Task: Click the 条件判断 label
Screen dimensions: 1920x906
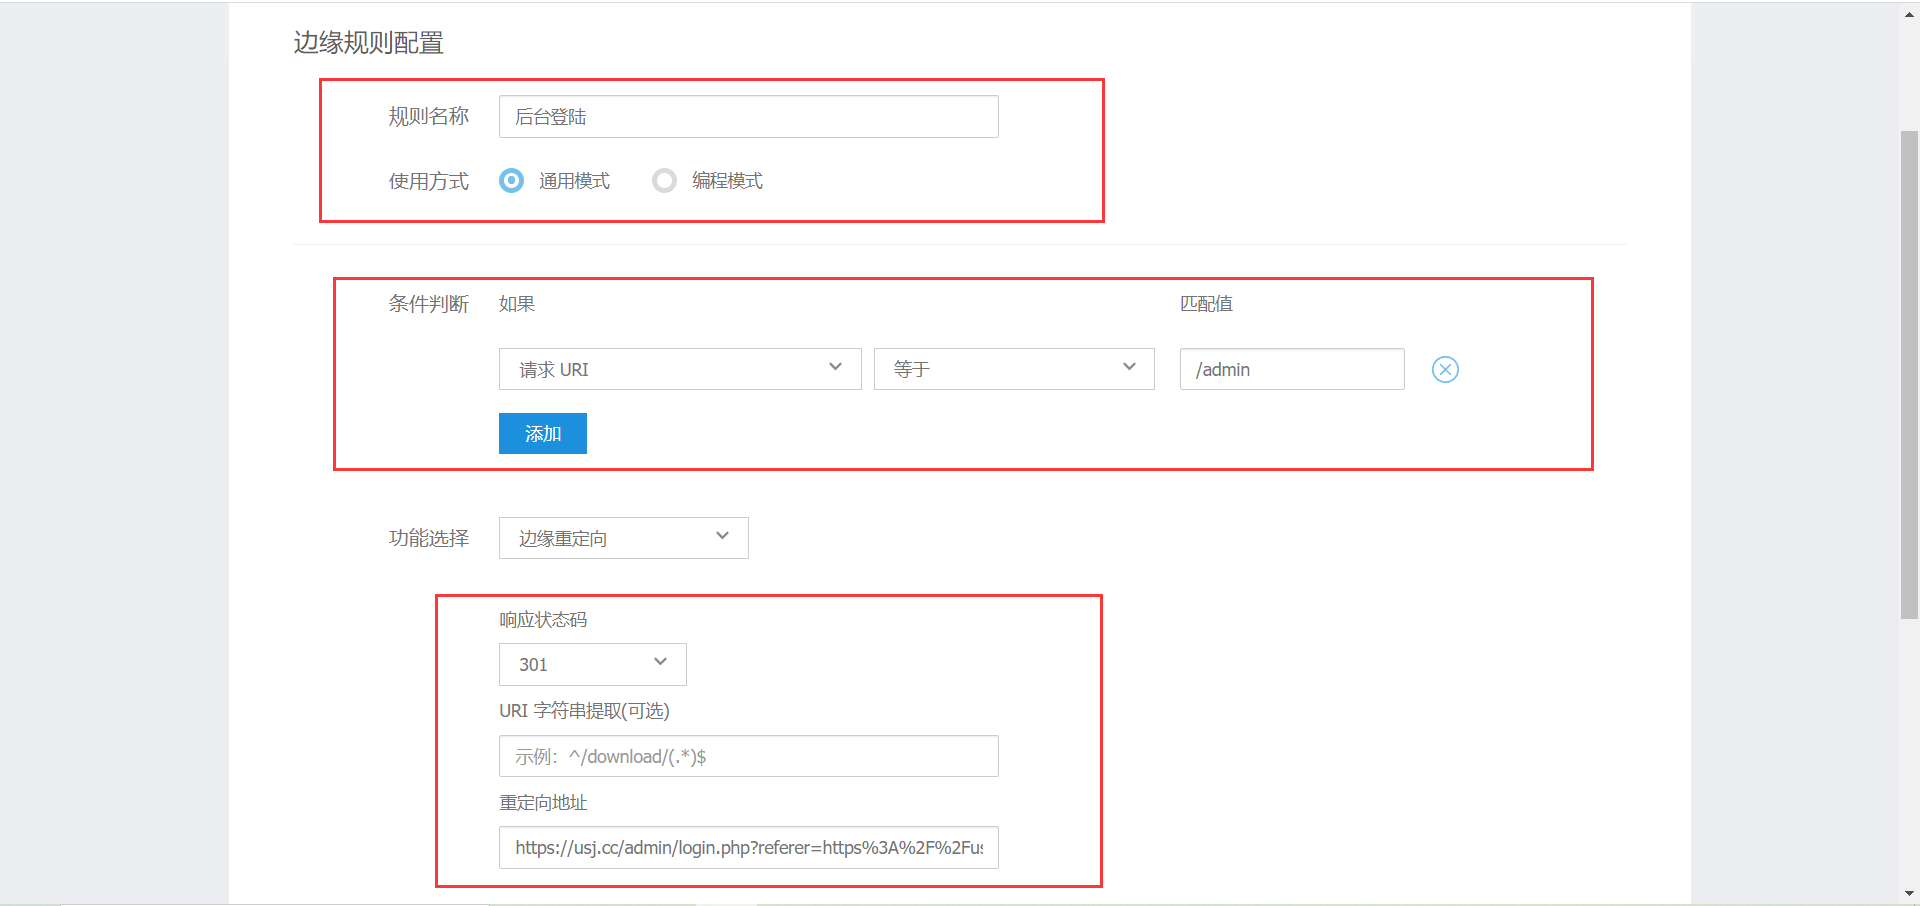Action: point(428,304)
